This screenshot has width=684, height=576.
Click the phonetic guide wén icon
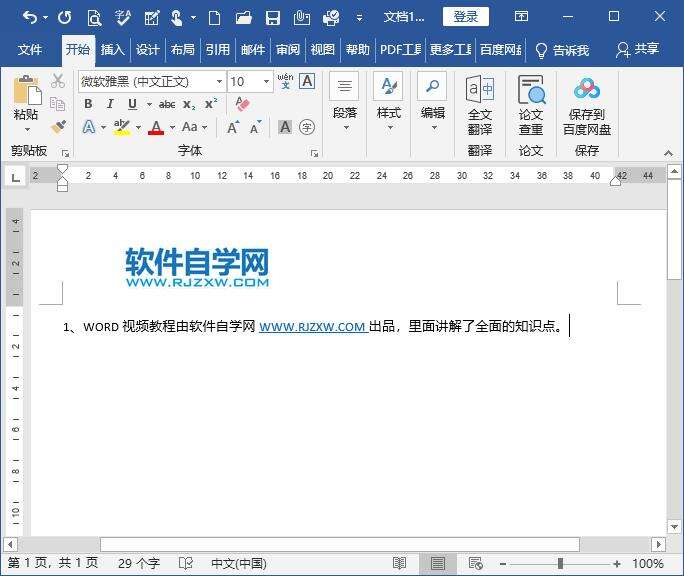tap(285, 81)
